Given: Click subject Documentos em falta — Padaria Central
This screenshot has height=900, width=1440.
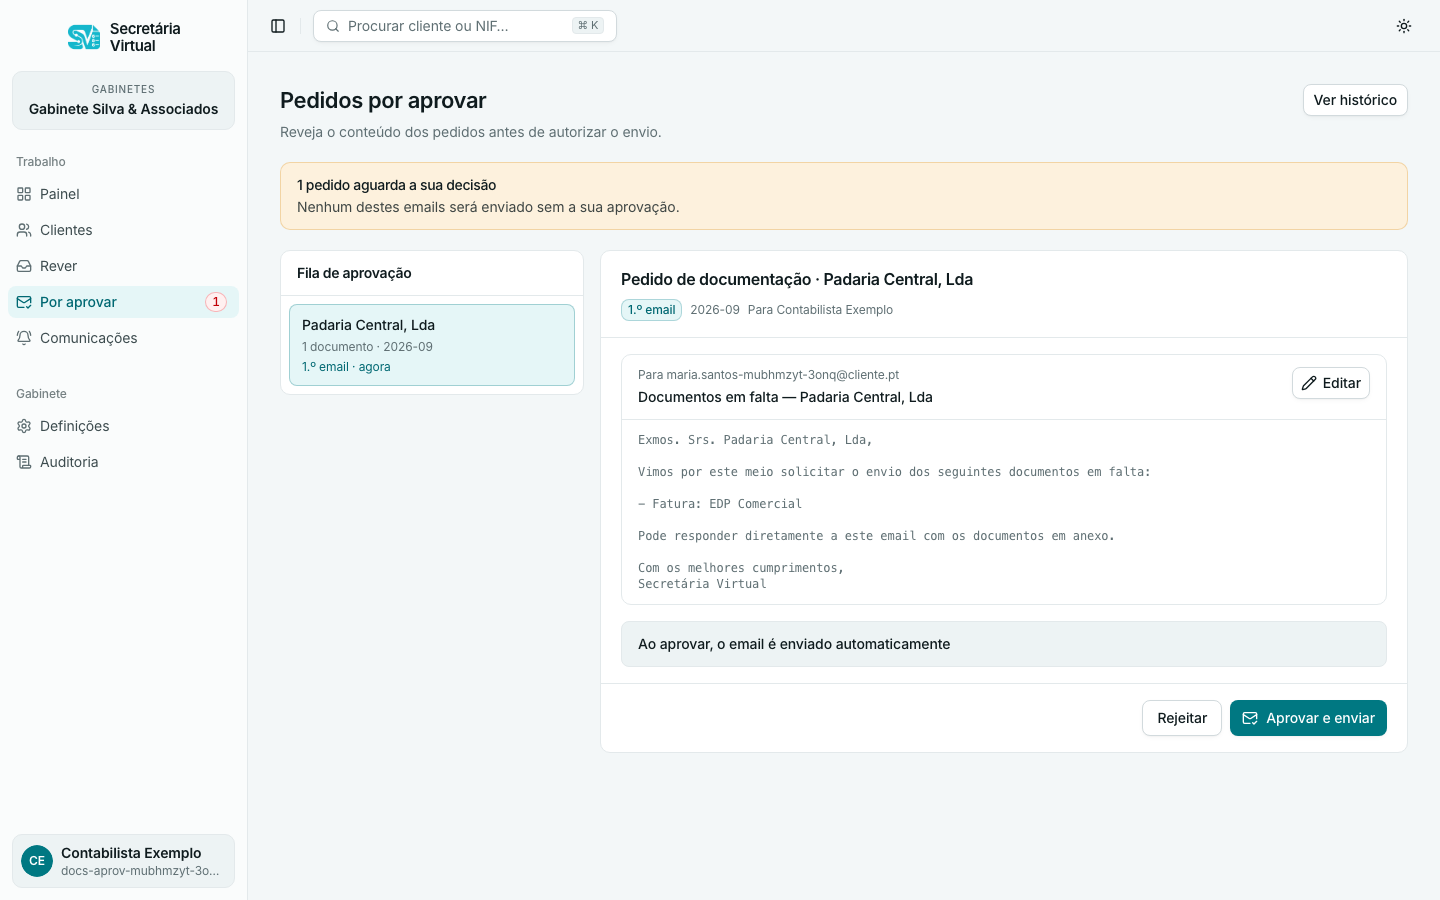Looking at the screenshot, I should (785, 397).
